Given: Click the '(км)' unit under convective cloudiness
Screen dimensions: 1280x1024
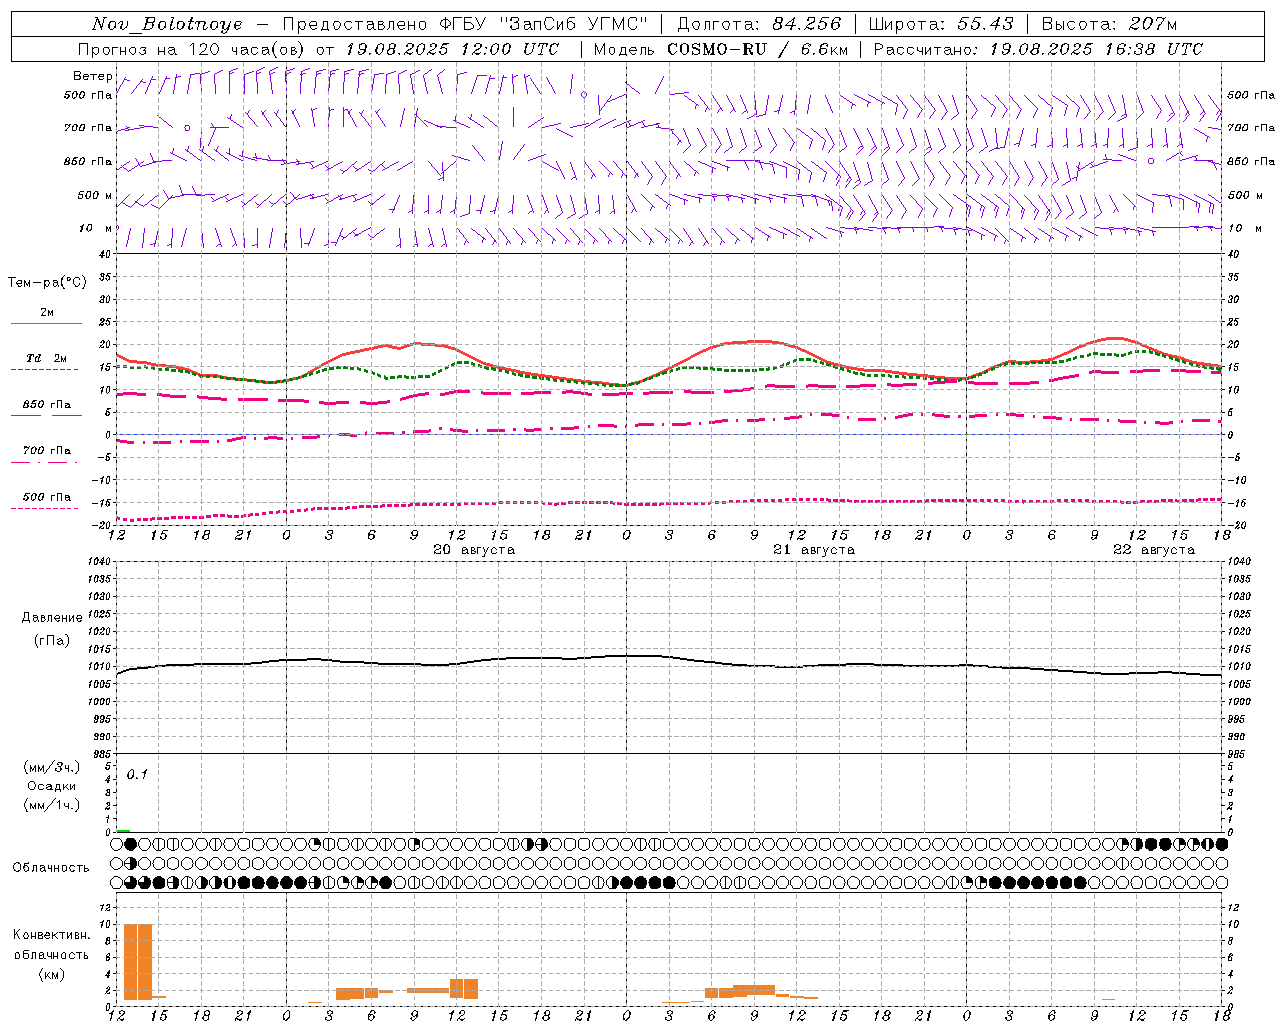Looking at the screenshot, I should pos(52,973).
